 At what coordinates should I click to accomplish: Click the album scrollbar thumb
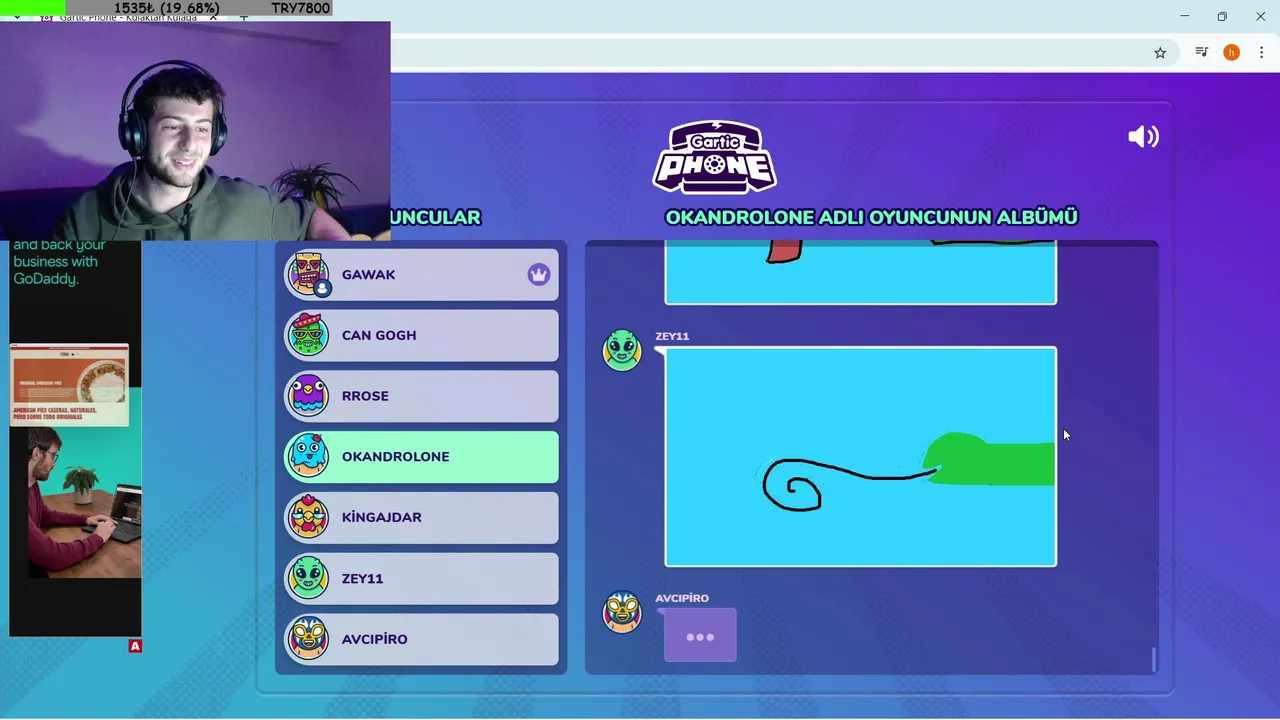pyautogui.click(x=1153, y=659)
